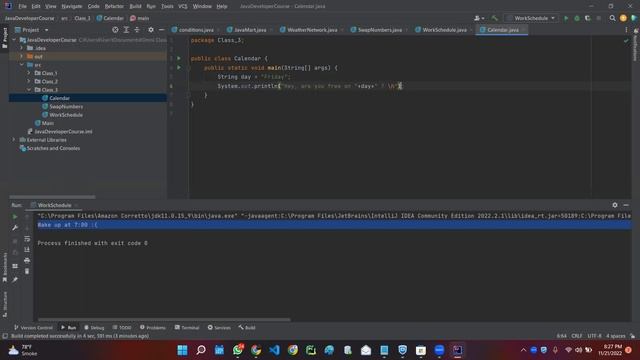This screenshot has width=640, height=360.
Task: Open the VCS menu
Action: 182,6
